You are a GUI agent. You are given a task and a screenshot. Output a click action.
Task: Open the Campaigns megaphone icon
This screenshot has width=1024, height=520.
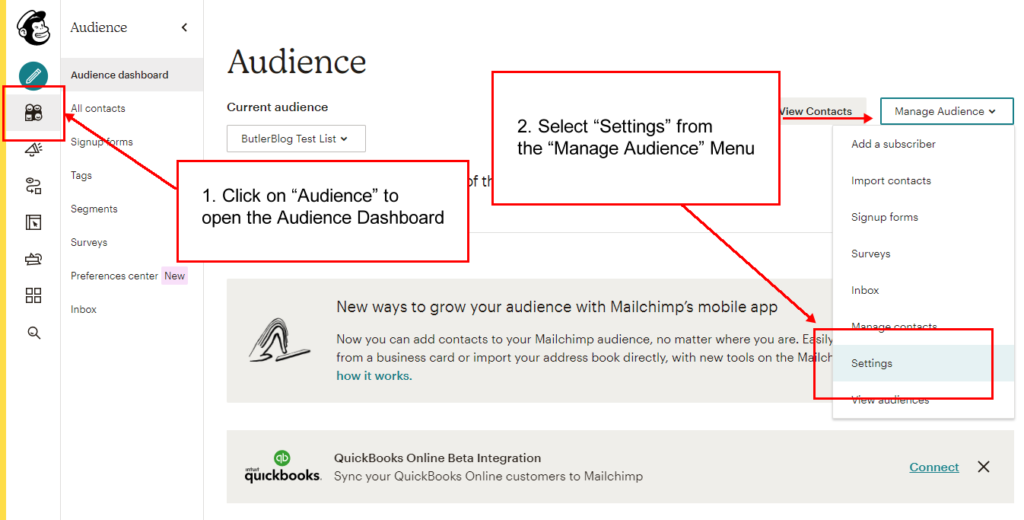[x=33, y=150]
